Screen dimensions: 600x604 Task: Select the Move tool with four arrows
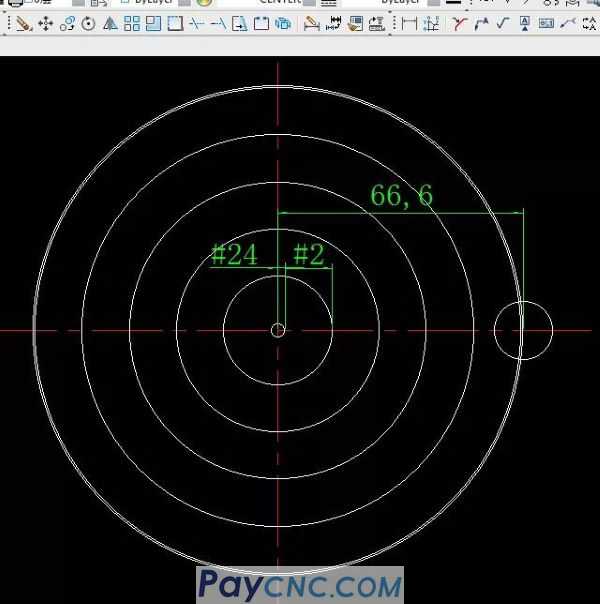46,23
